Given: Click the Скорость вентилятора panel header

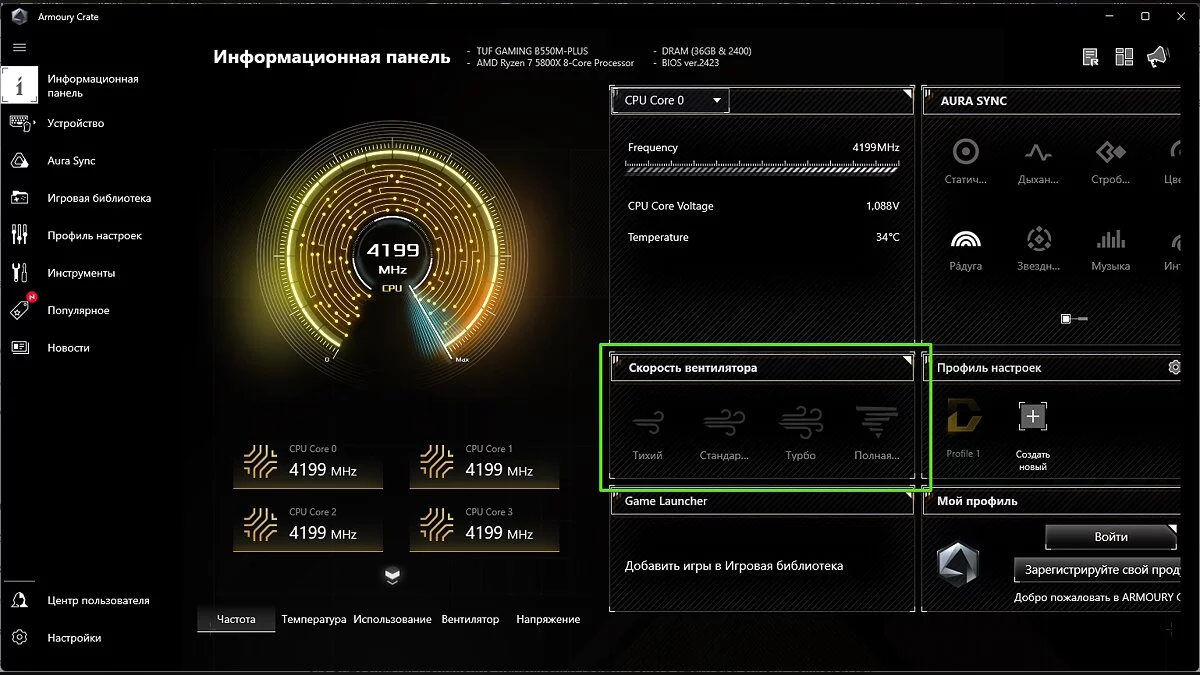Looking at the screenshot, I should point(762,368).
